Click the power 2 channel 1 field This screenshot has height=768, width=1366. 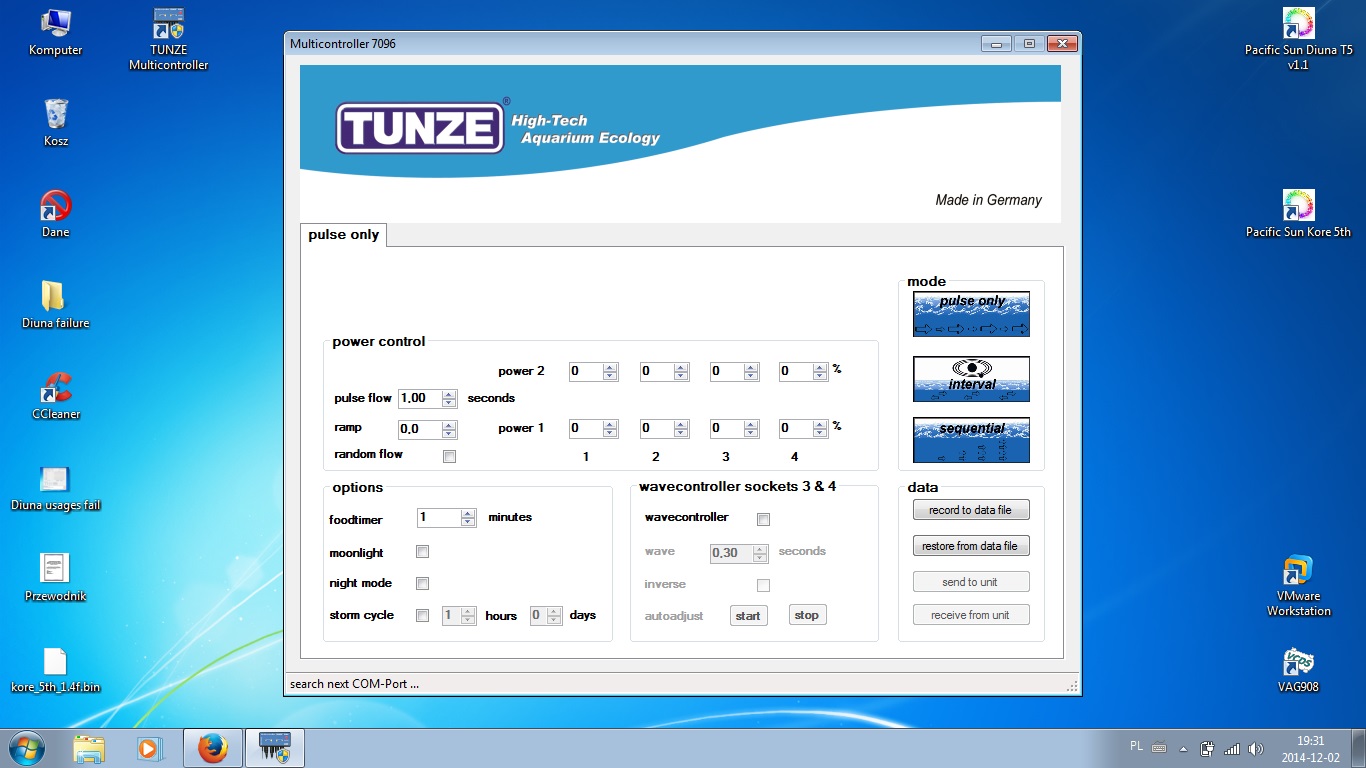click(585, 371)
